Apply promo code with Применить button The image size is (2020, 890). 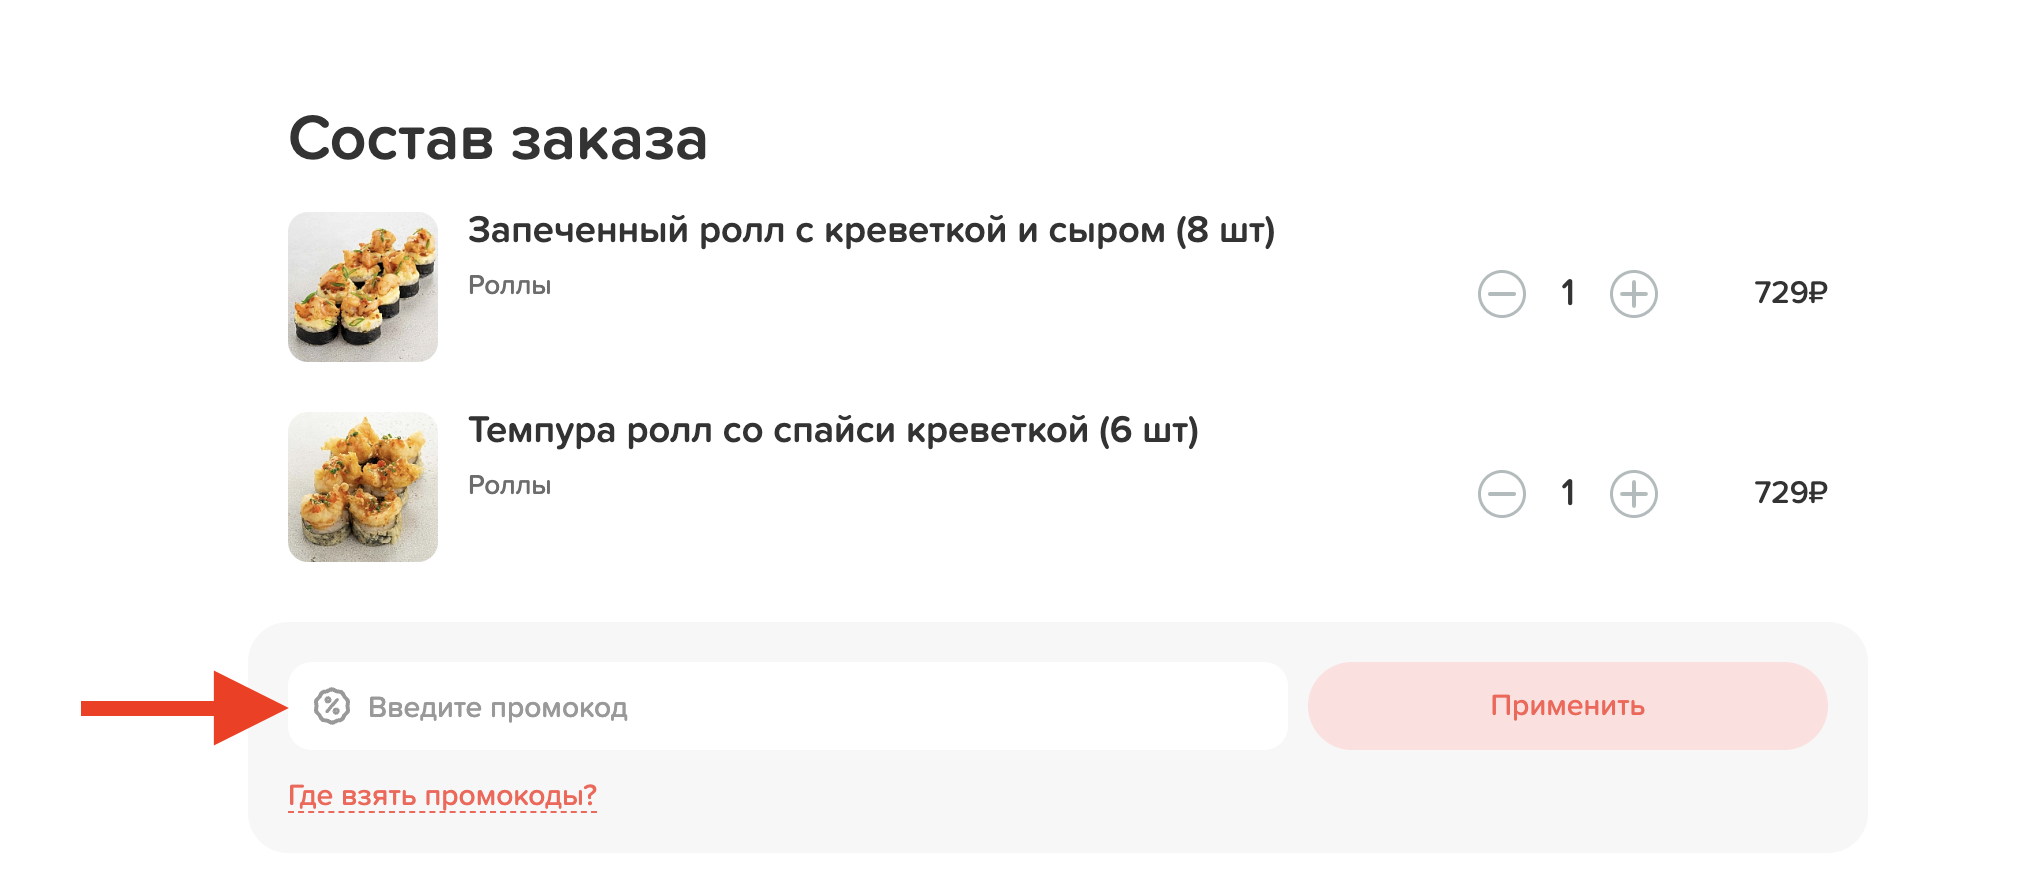pyautogui.click(x=1567, y=706)
